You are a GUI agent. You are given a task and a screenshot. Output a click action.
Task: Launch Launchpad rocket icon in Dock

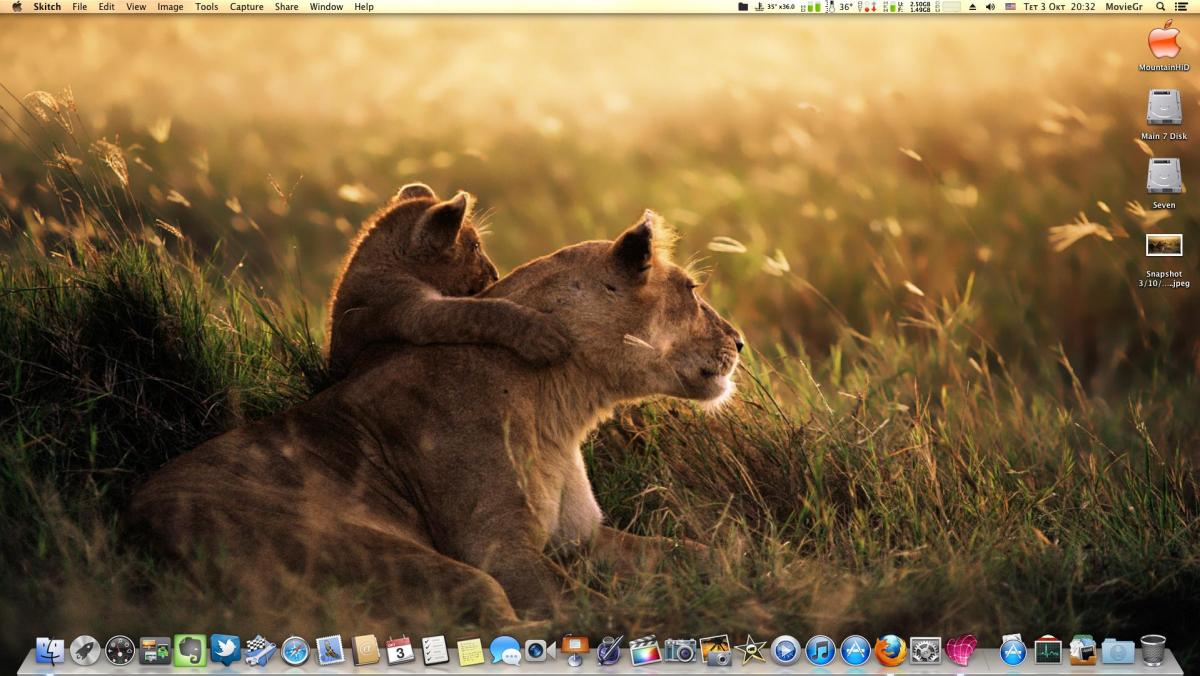85,651
